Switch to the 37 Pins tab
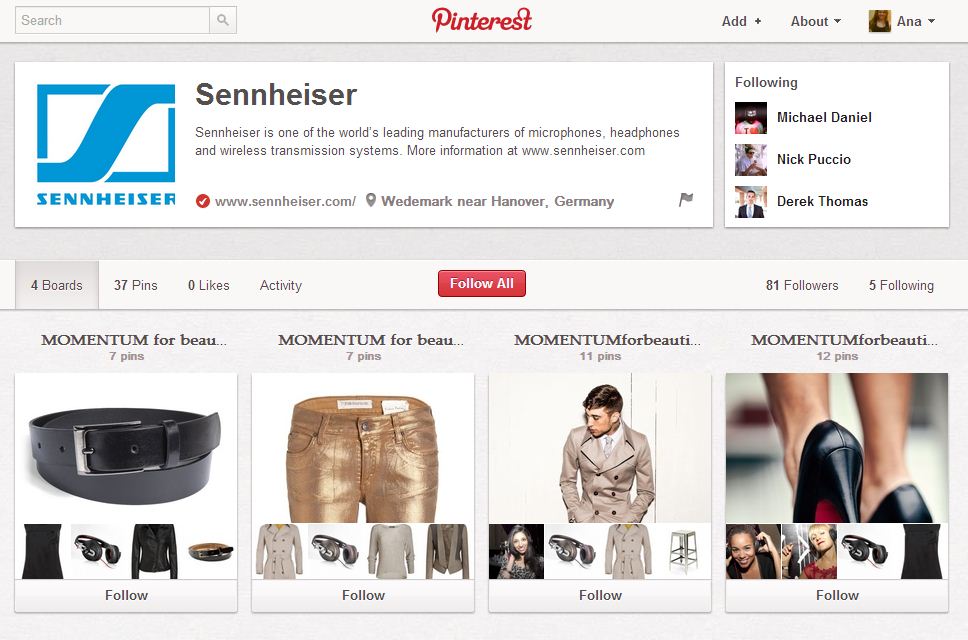This screenshot has height=640, width=968. pyautogui.click(x=136, y=285)
